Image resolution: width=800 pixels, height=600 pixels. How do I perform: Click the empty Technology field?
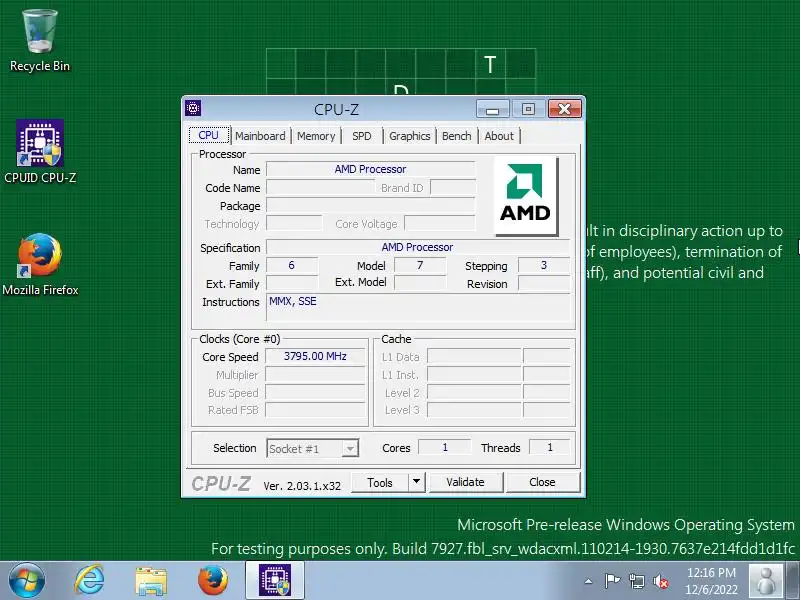294,223
